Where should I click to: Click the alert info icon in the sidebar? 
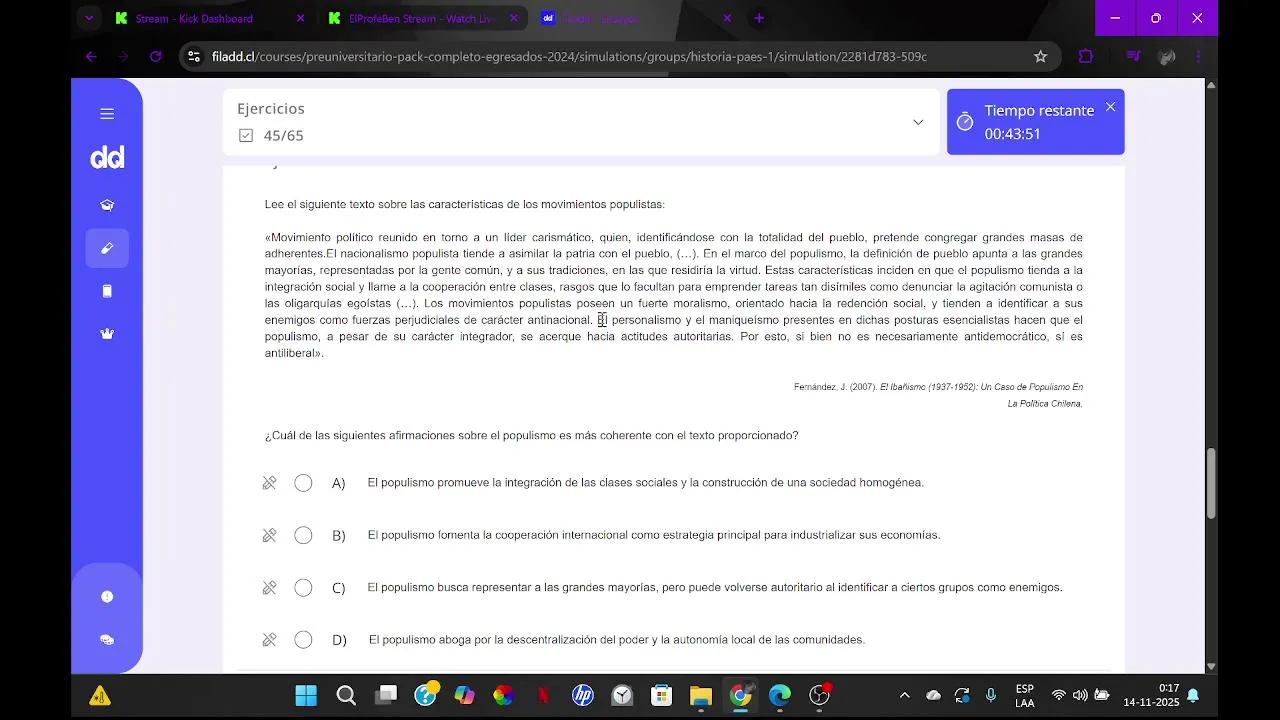[x=107, y=596]
